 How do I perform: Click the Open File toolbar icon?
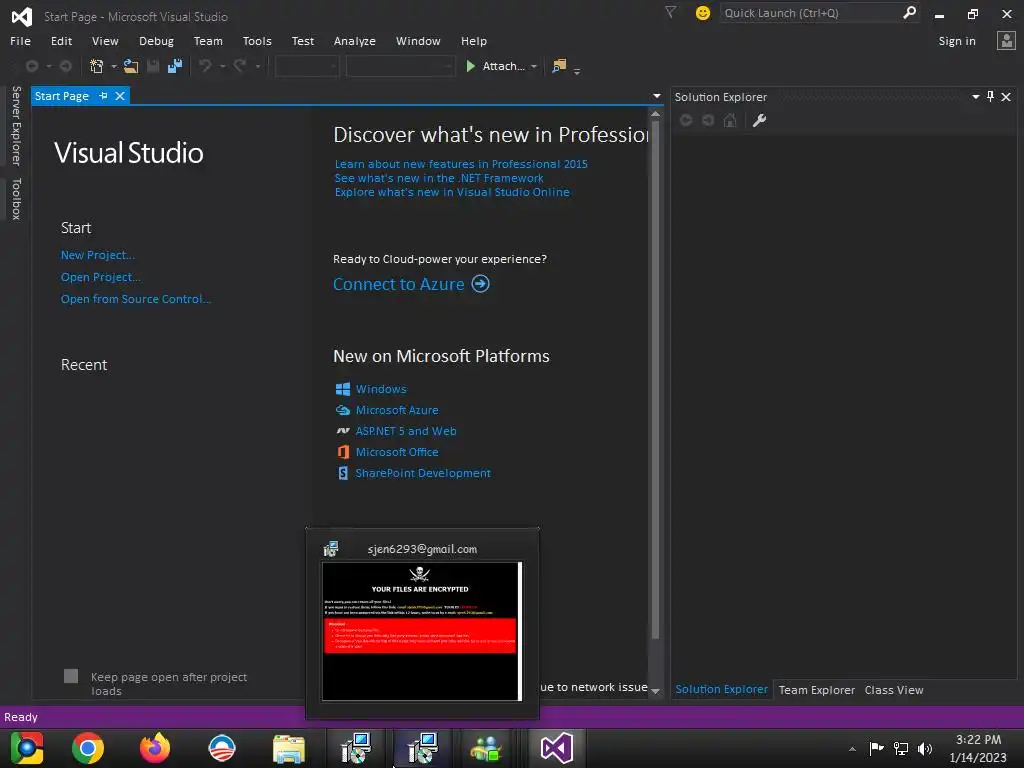coord(131,66)
